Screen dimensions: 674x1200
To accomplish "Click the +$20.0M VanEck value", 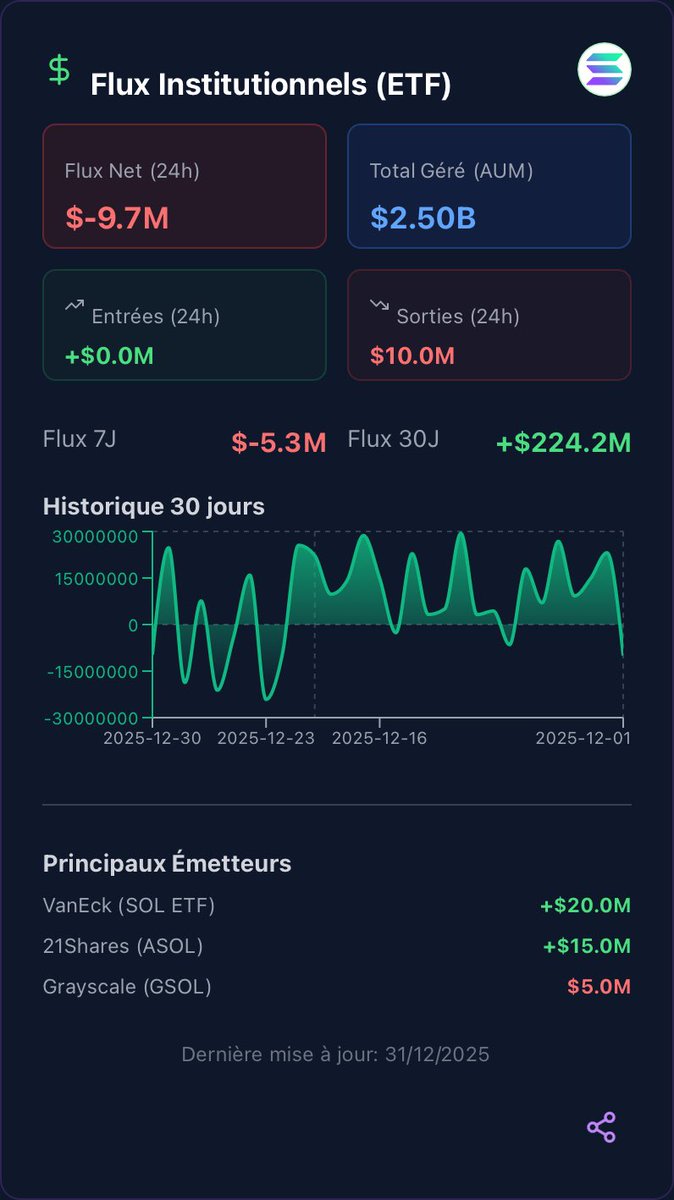I will pyautogui.click(x=586, y=906).
